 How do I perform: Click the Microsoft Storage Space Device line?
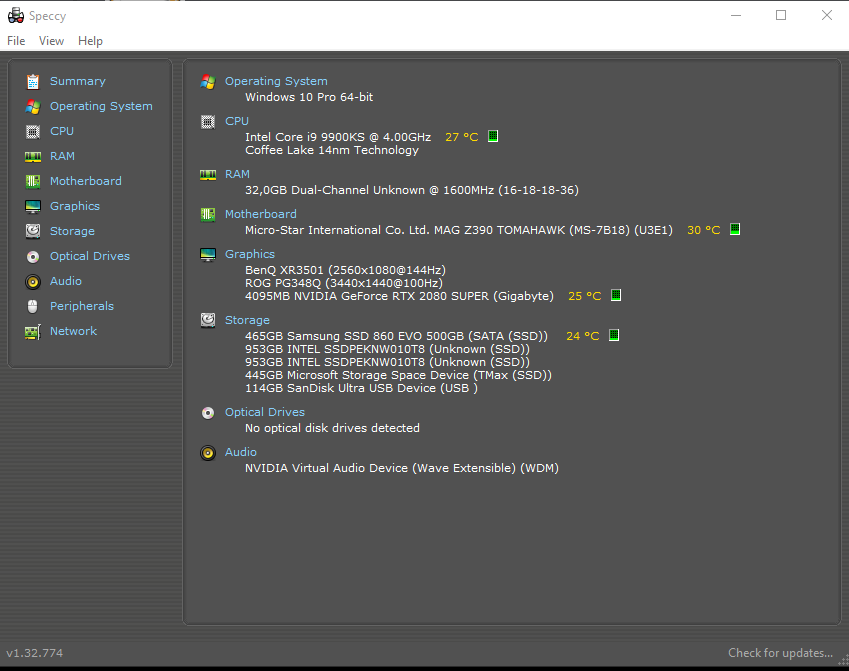click(x=398, y=375)
